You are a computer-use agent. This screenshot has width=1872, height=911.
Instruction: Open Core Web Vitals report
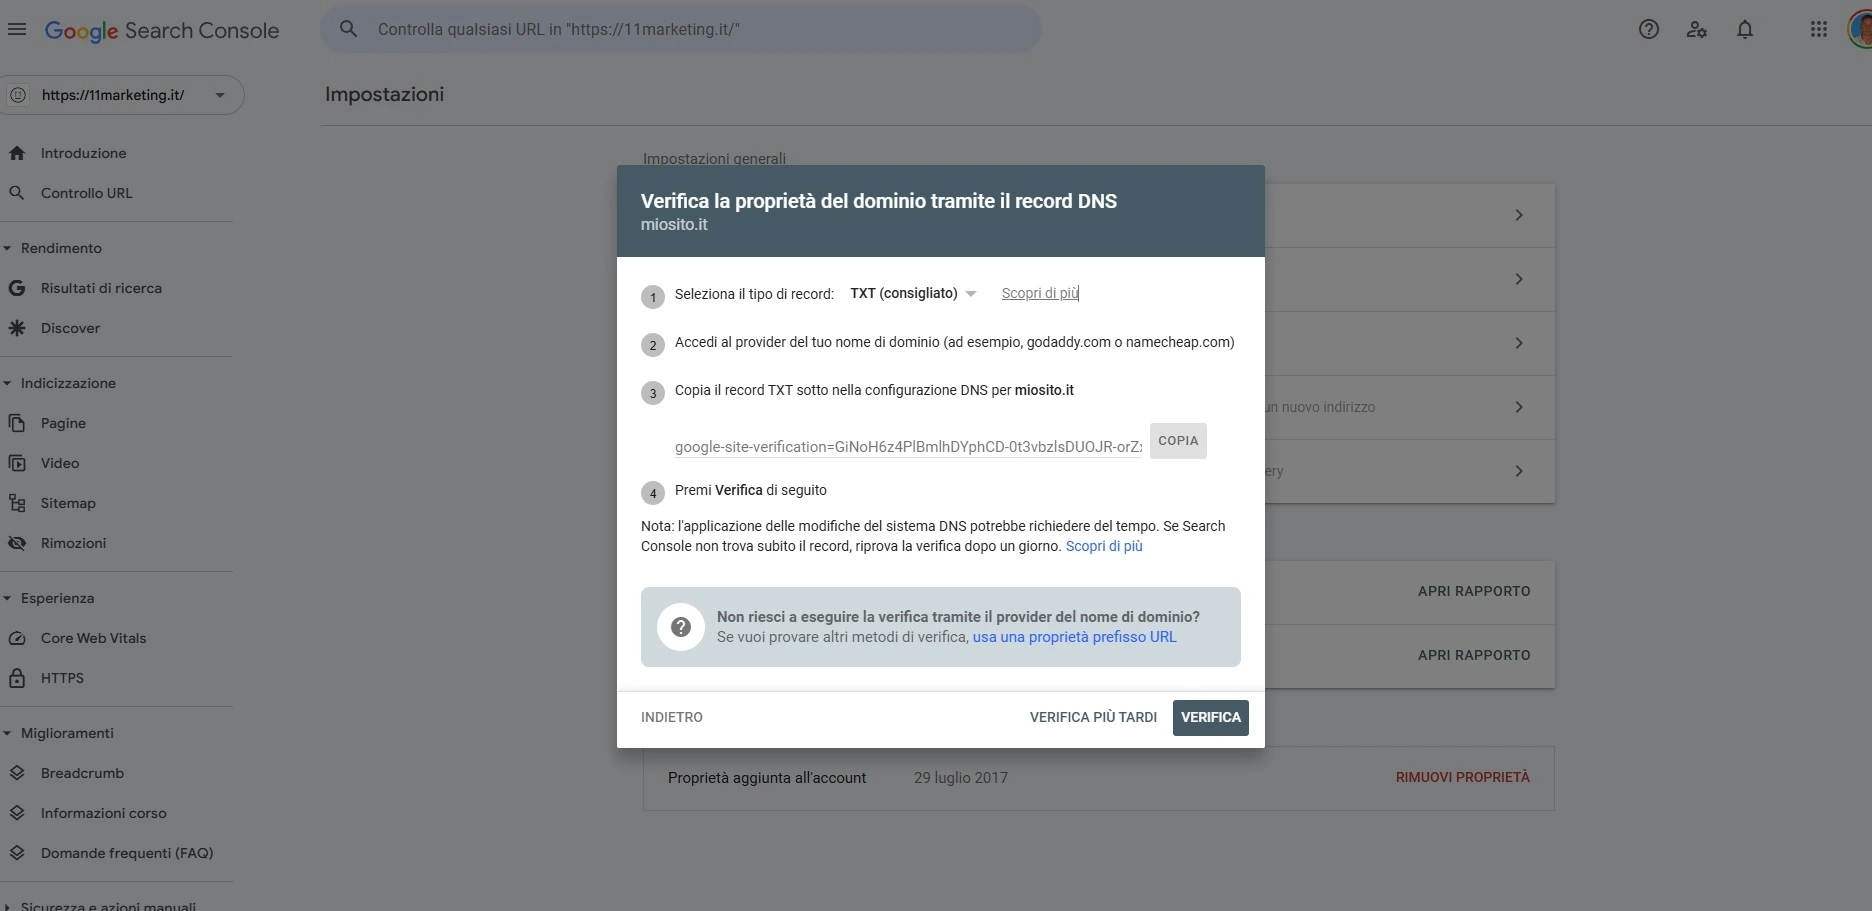click(x=93, y=638)
